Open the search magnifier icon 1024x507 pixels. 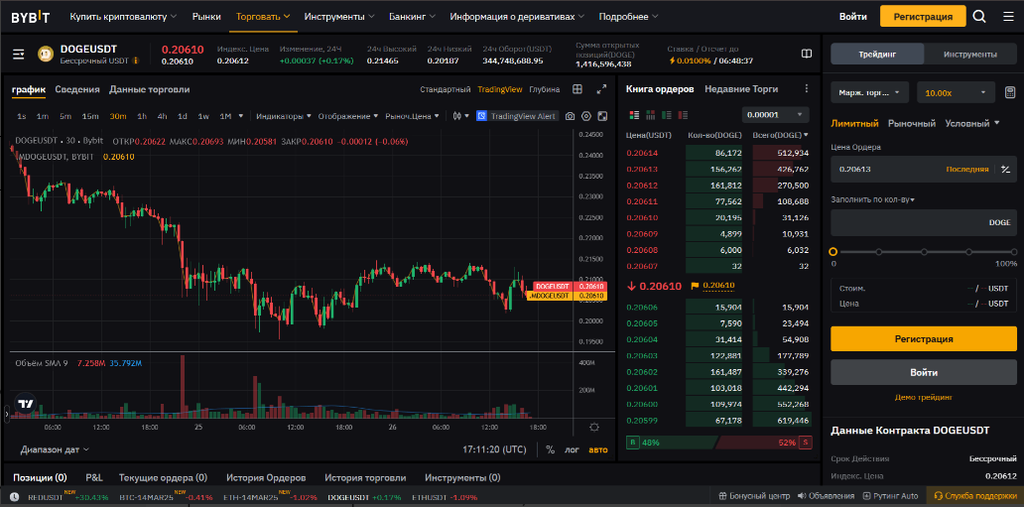click(979, 16)
